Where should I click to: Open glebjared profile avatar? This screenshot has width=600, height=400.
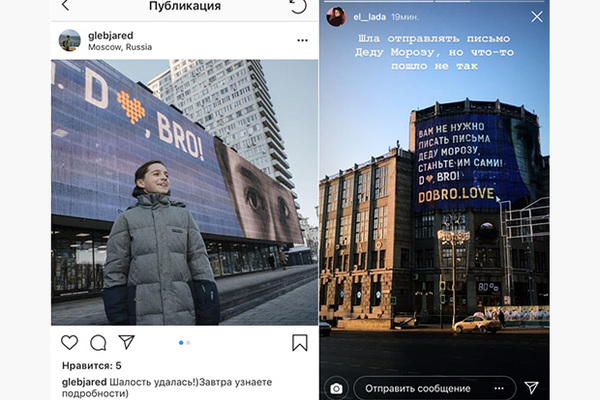click(x=70, y=40)
